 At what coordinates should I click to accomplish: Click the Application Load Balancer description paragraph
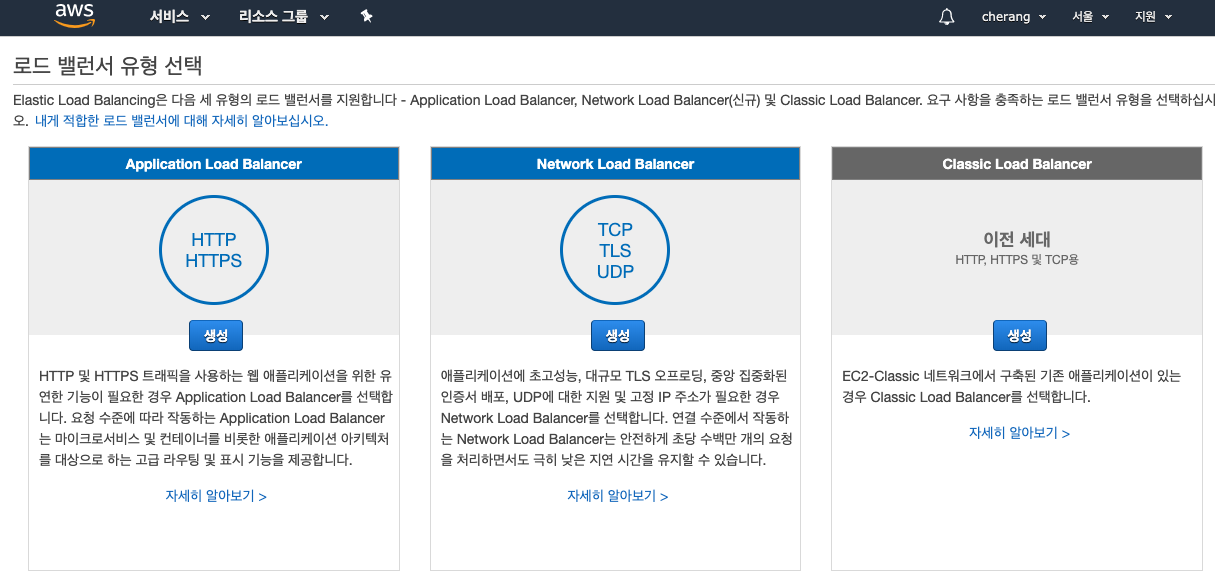(214, 418)
